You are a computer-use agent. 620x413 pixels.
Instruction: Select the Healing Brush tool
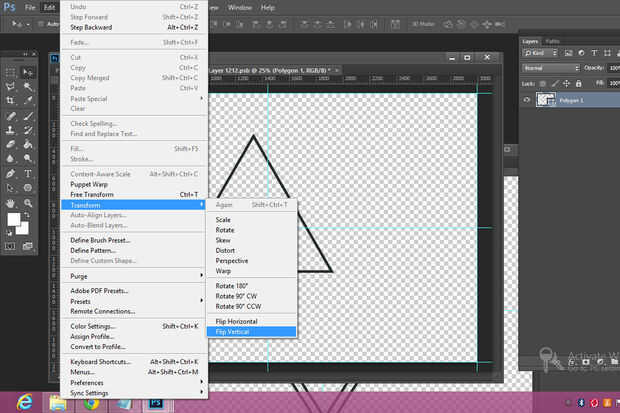10,116
